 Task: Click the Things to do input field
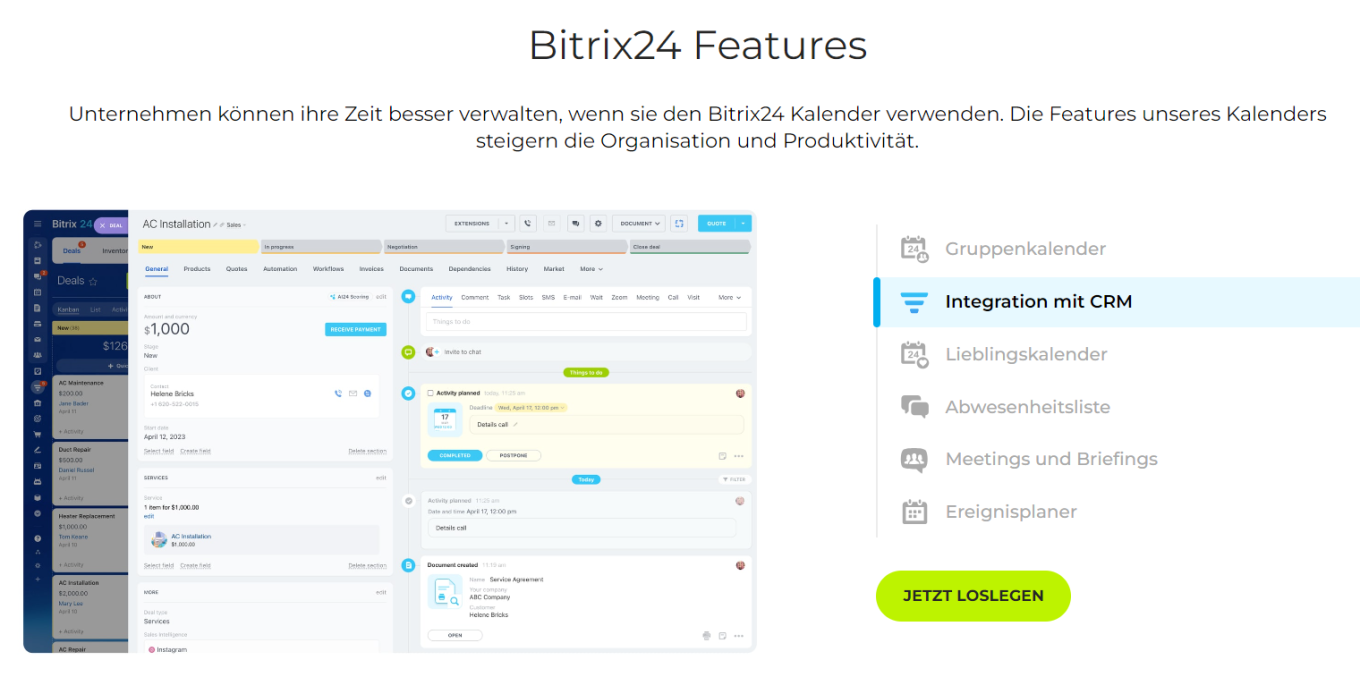(x=587, y=322)
